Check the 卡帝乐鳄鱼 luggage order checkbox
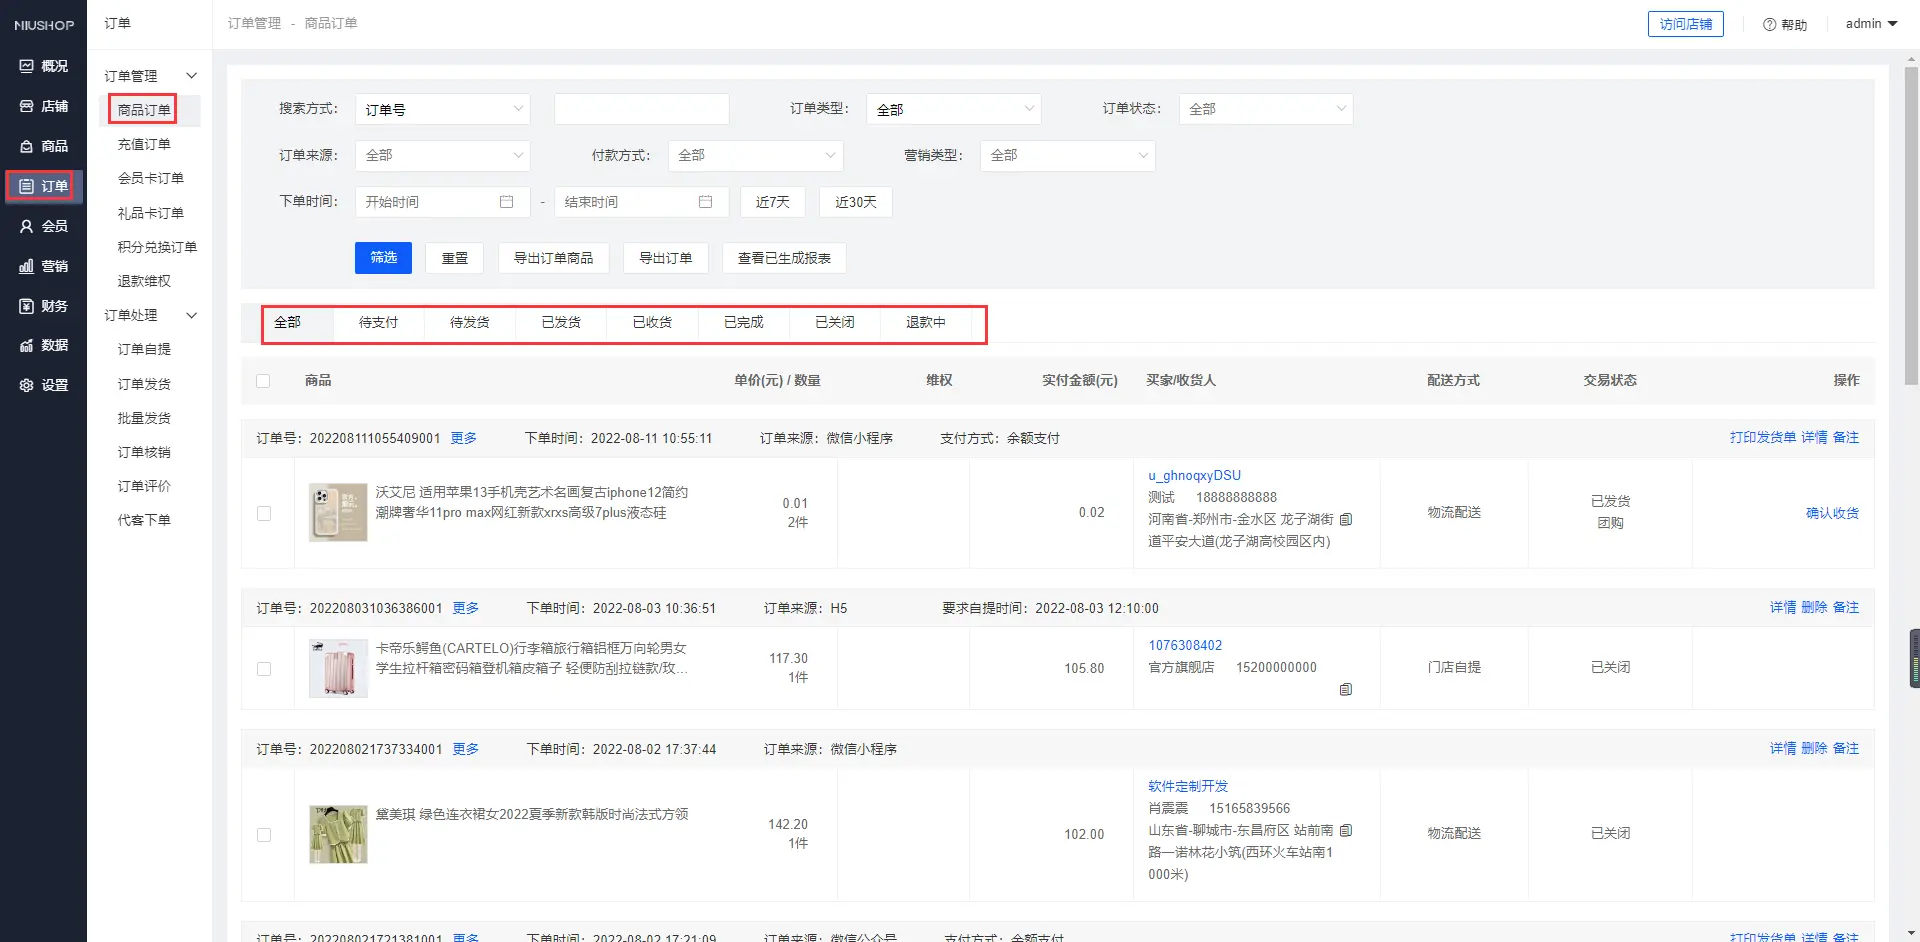 point(264,668)
